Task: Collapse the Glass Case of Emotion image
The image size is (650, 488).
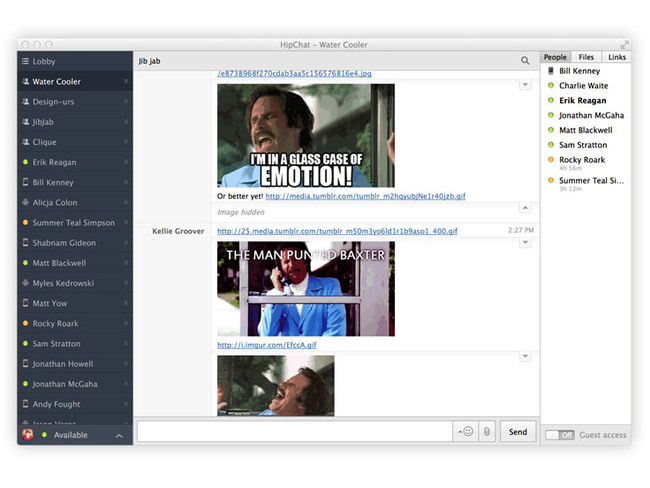Action: (x=525, y=85)
